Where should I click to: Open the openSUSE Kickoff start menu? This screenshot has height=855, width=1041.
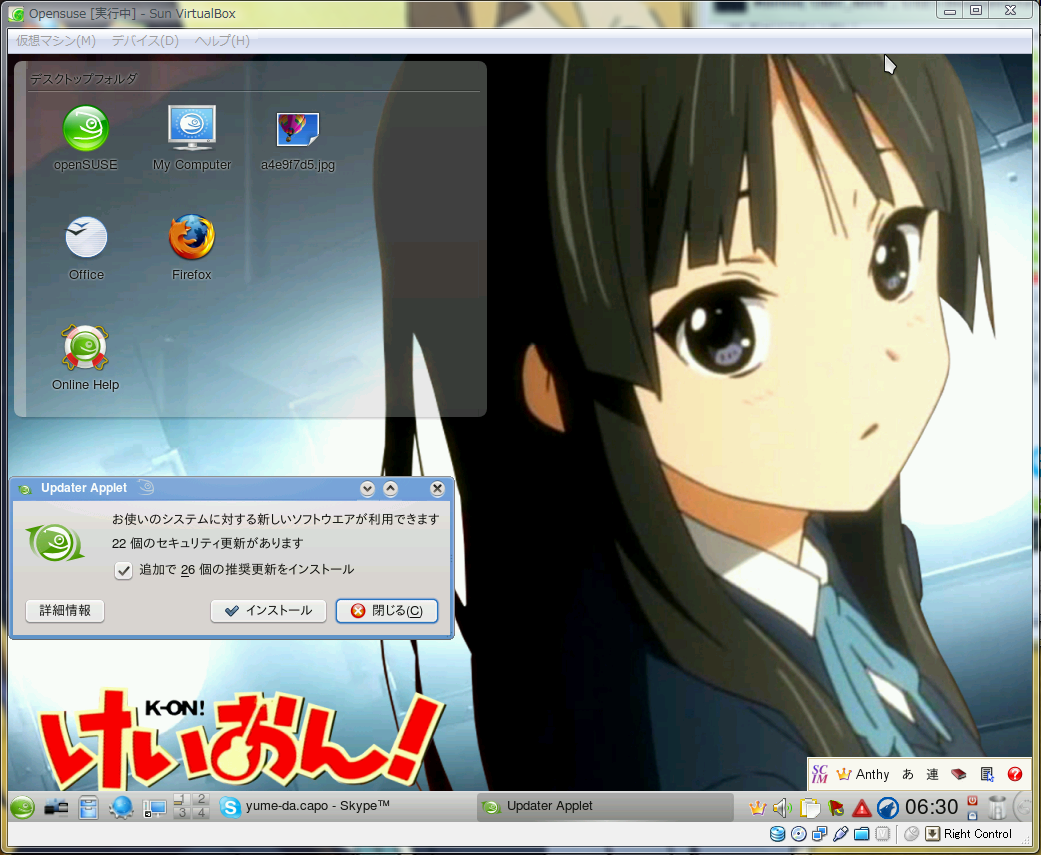tap(22, 808)
